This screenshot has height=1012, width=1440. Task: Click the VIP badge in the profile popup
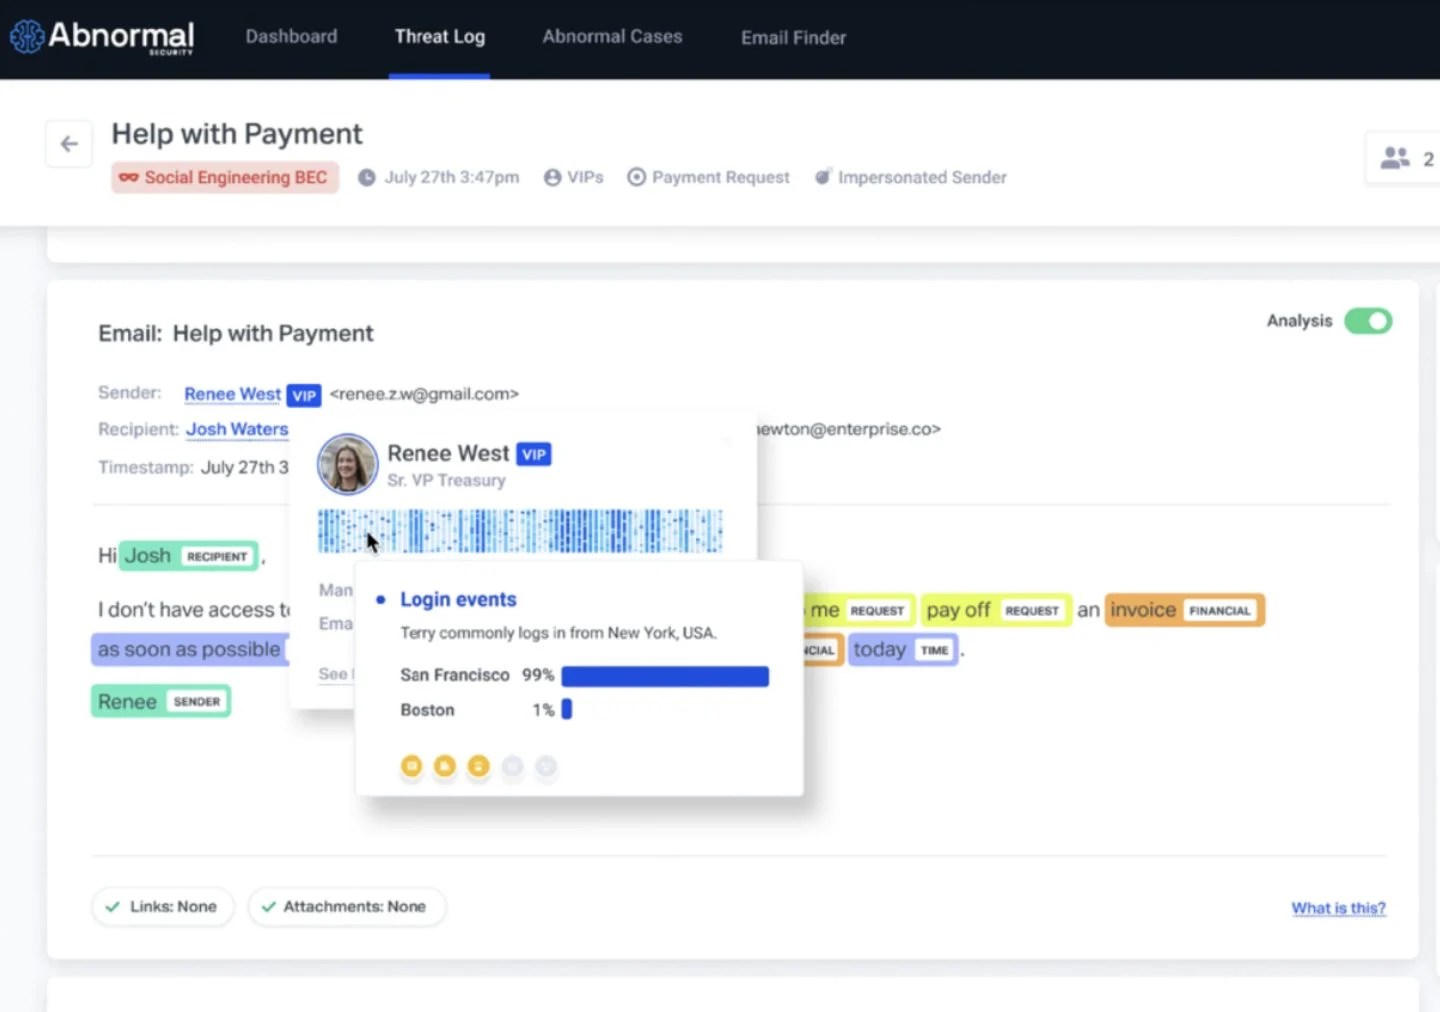pos(534,454)
